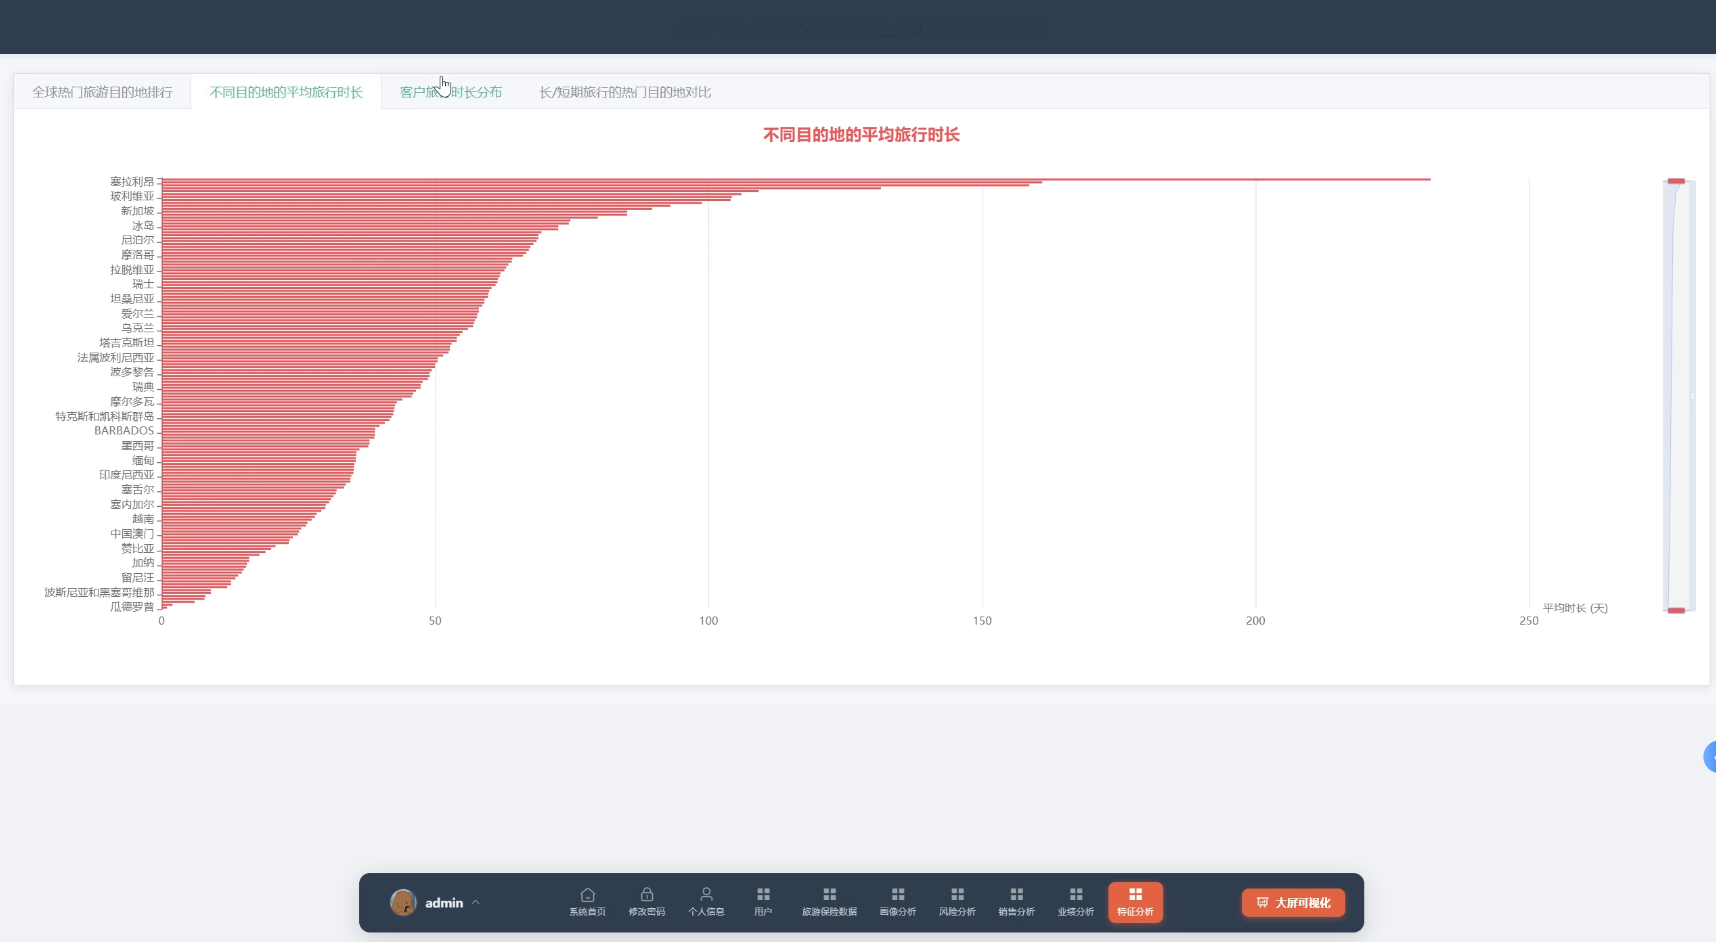The image size is (1716, 942).
Task: Click the 赞比亚 axis label
Action: pyautogui.click(x=138, y=549)
